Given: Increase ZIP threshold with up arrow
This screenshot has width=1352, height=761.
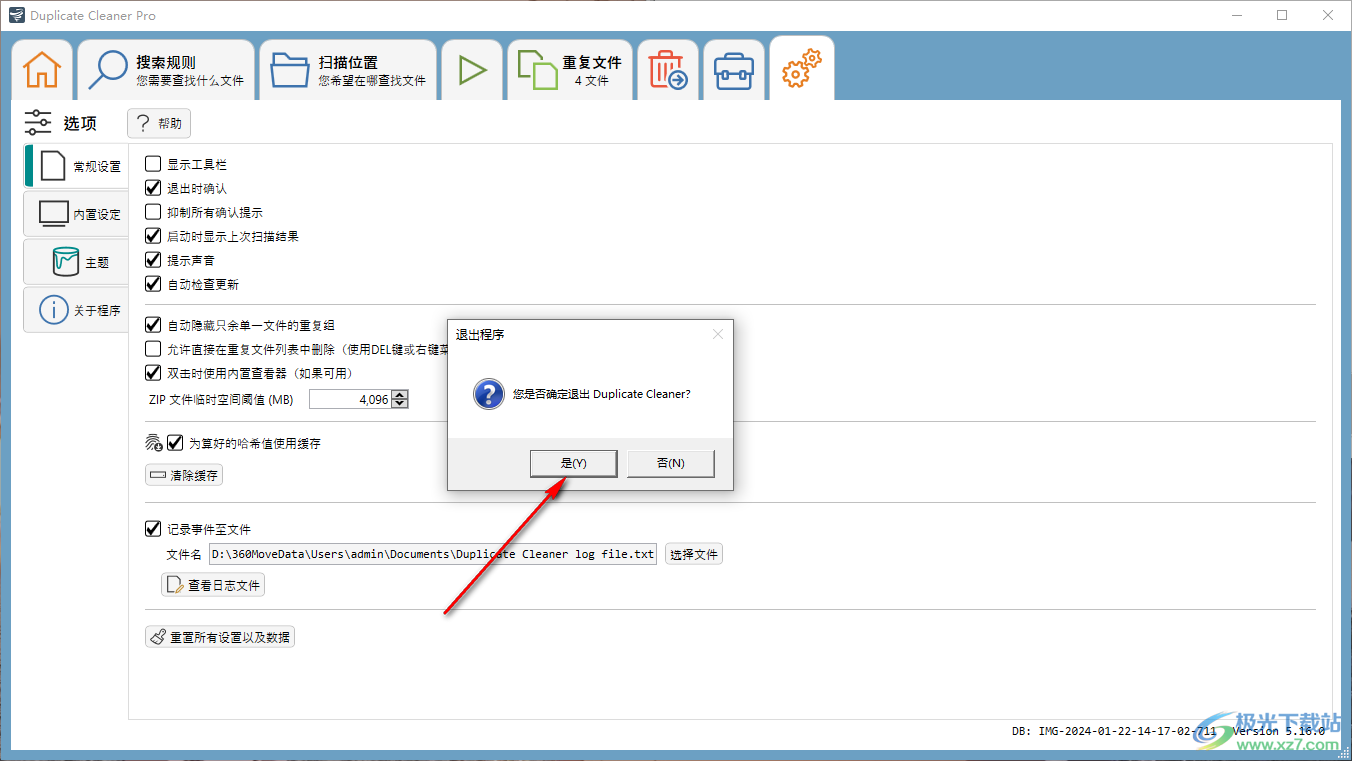Looking at the screenshot, I should pyautogui.click(x=400, y=395).
